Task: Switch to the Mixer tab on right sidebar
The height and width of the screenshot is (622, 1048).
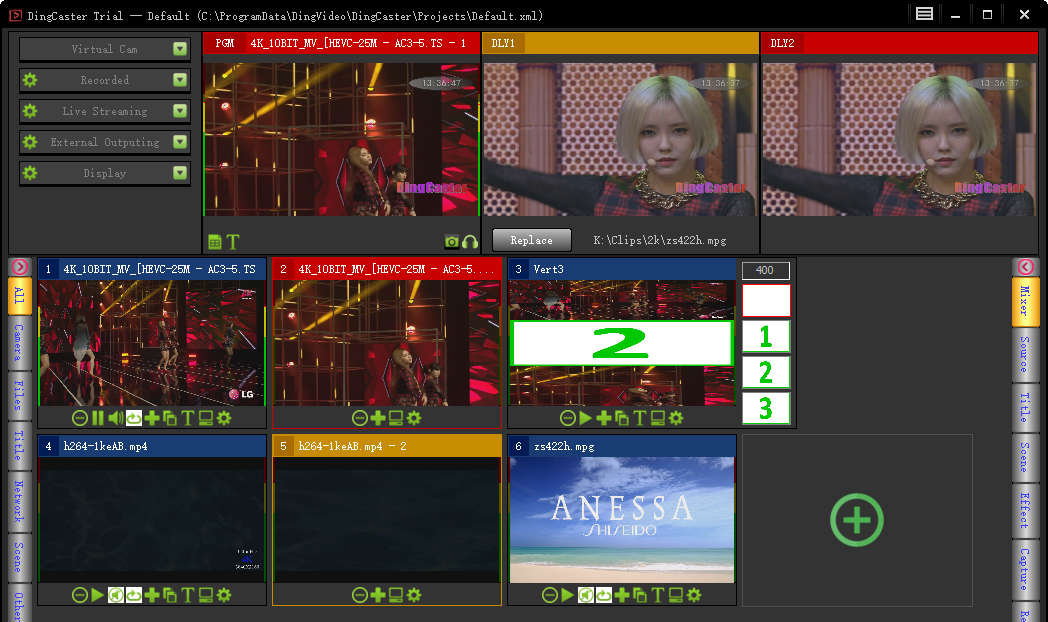Action: (1025, 301)
